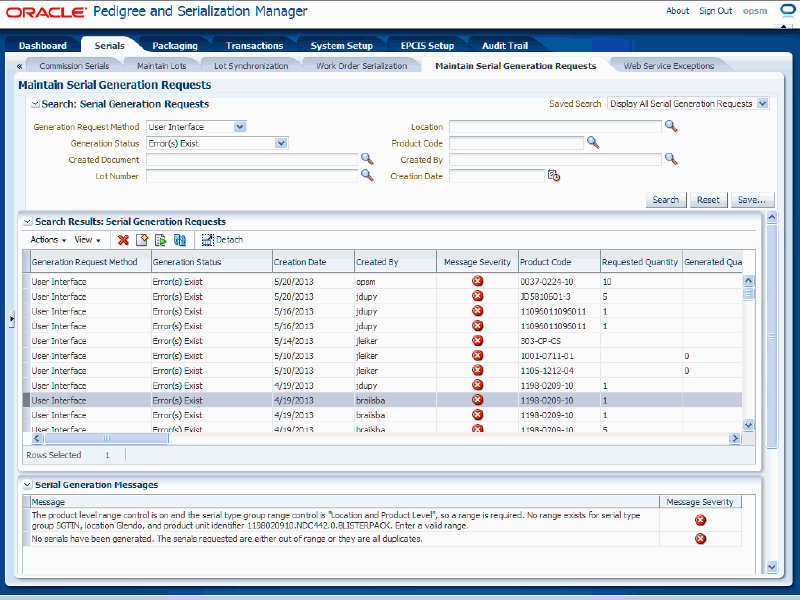Viewport: 800px width, 600px height.
Task: Click results table scroll-down arrow
Action: click(x=748, y=424)
